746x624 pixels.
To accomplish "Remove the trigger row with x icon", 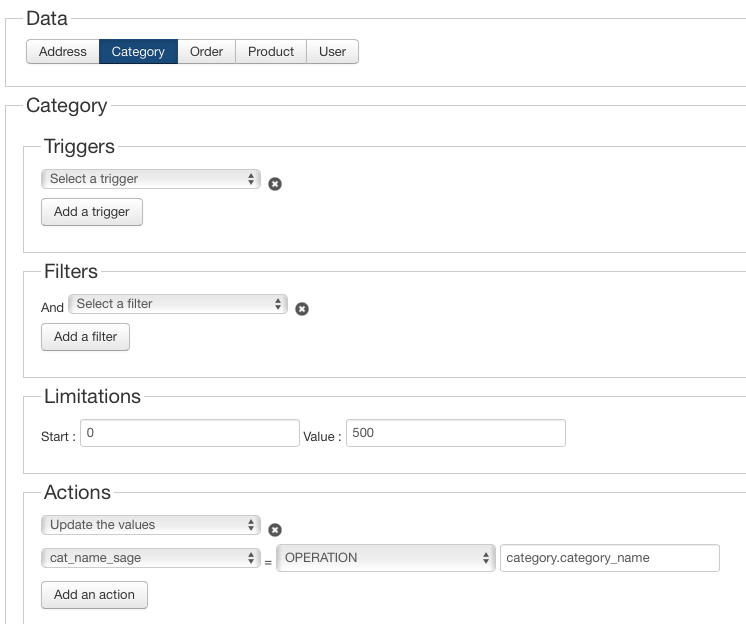I will 275,184.
